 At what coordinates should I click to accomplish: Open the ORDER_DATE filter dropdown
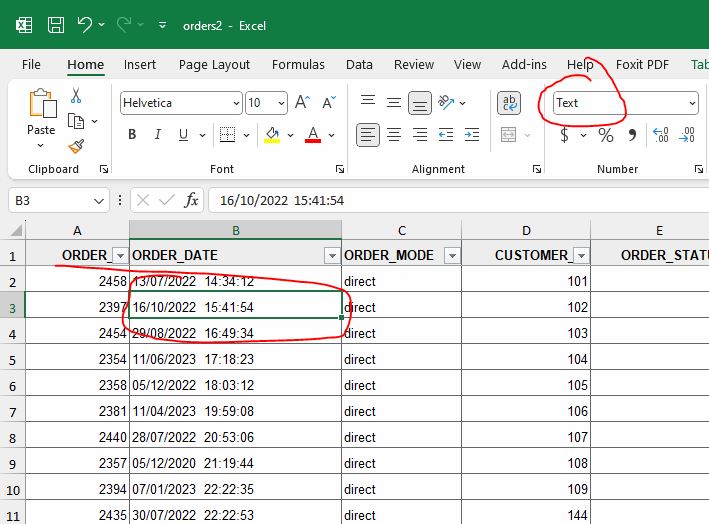pyautogui.click(x=330, y=256)
